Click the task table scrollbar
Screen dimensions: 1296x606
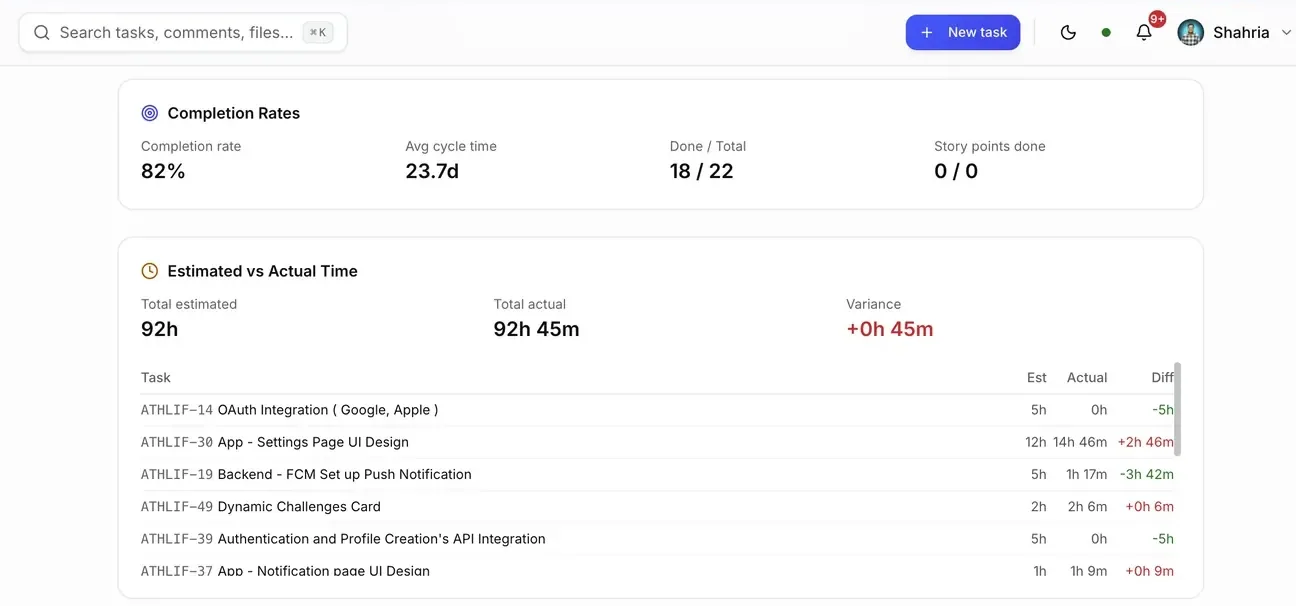click(1178, 409)
